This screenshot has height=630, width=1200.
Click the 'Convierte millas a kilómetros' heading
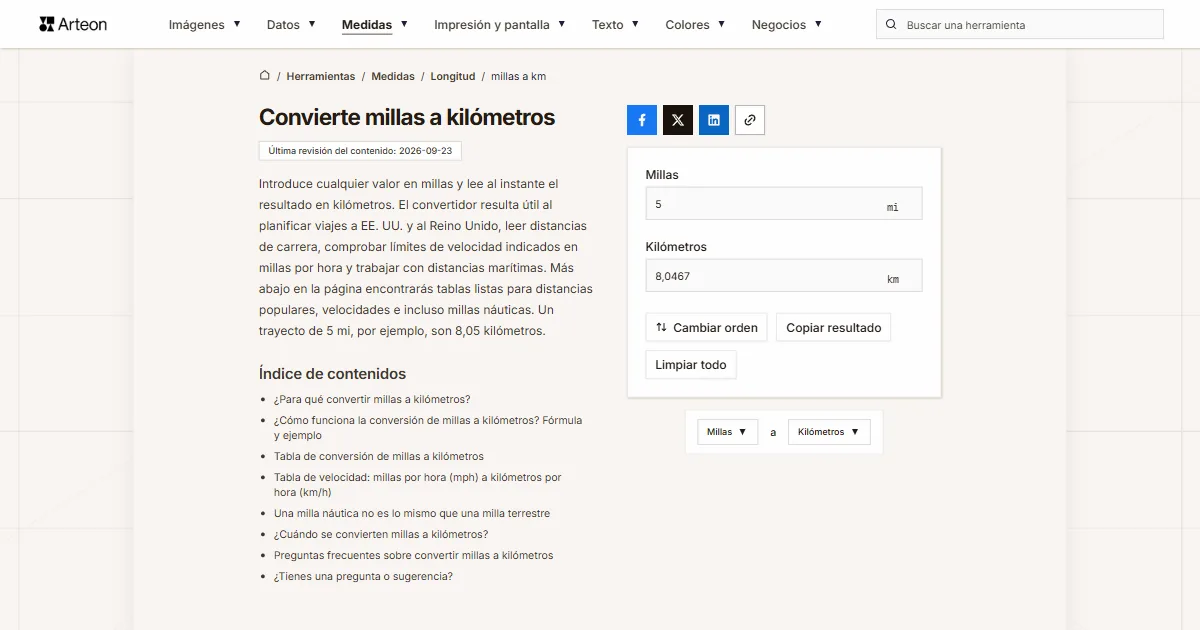[407, 117]
